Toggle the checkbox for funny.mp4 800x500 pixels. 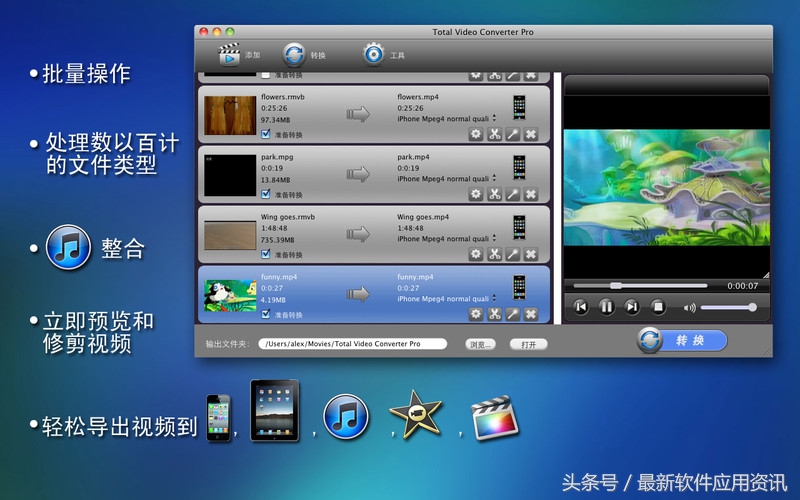pos(266,314)
